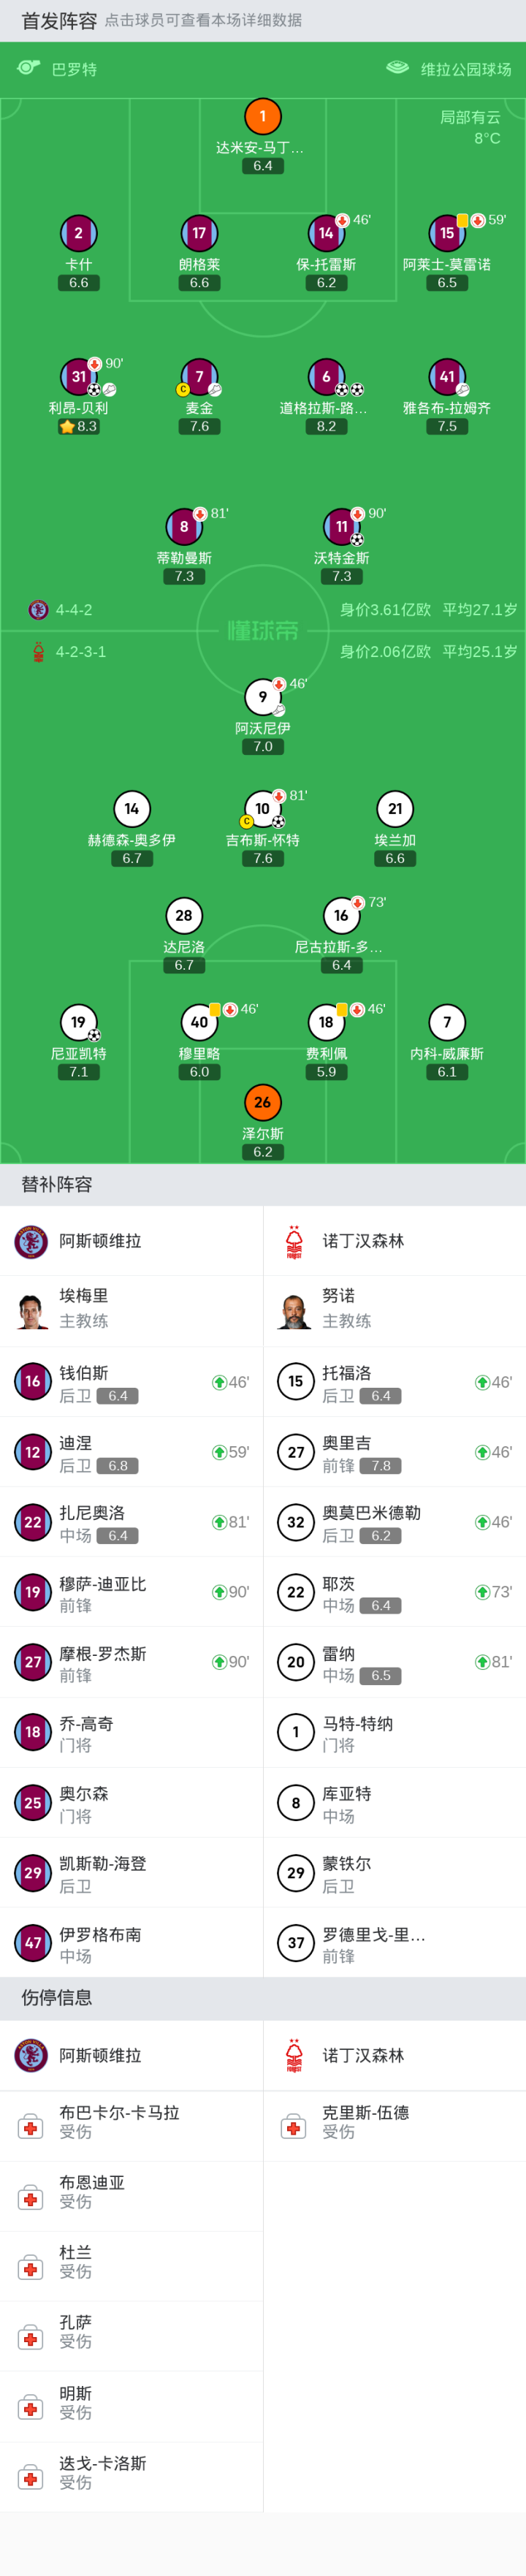Click the referee whistle icon
526x2576 pixels.
pos(28,68)
